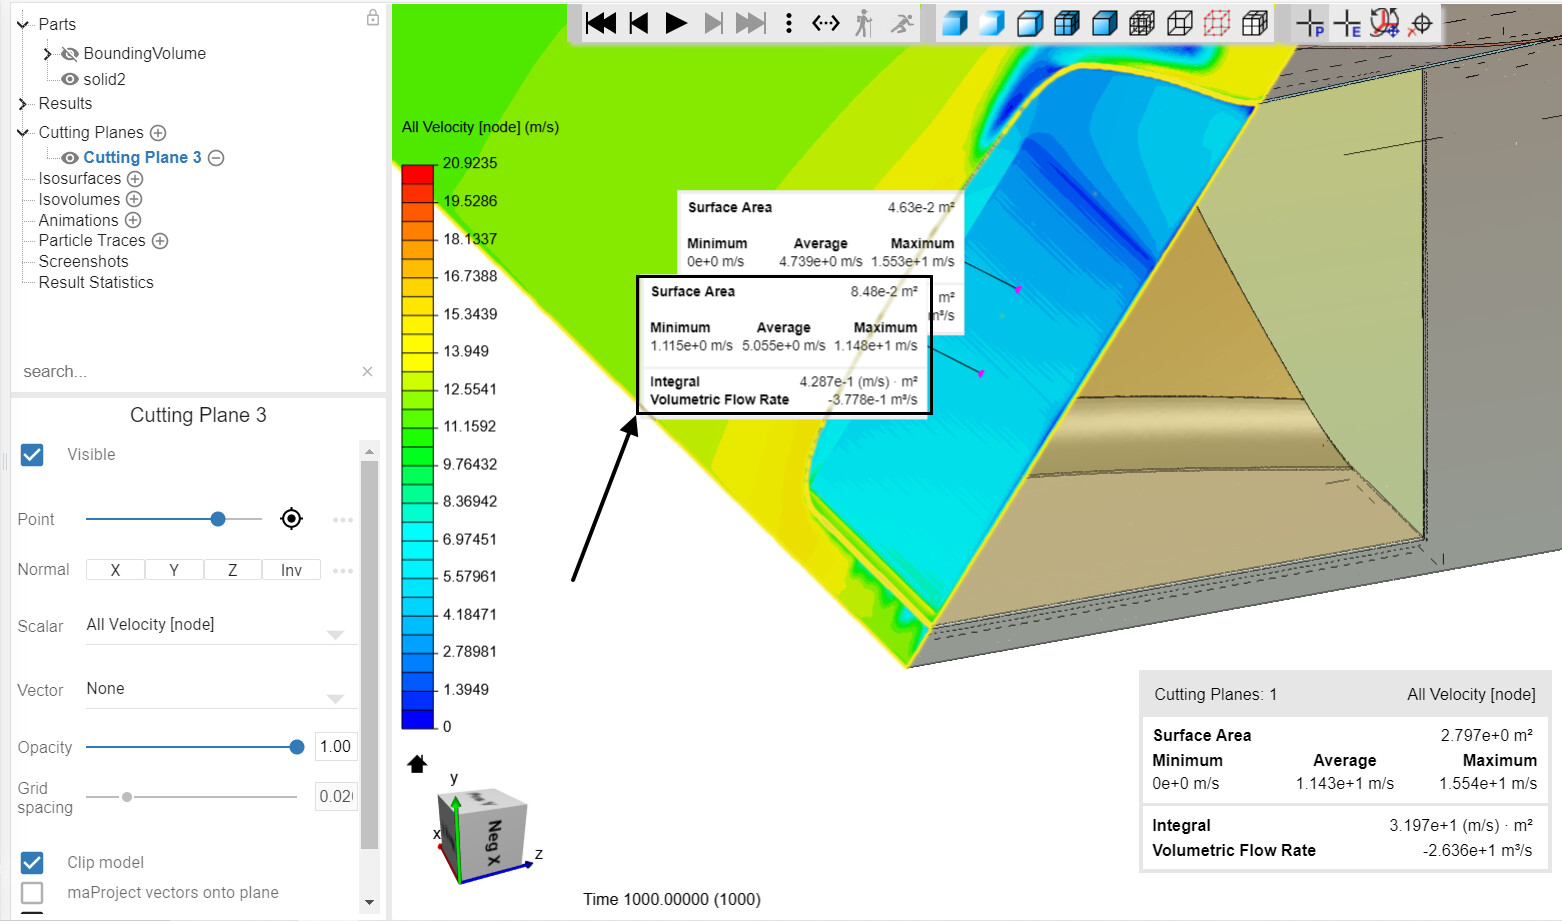The height and width of the screenshot is (921, 1562).
Task: Add a new animation with plus icon
Action: (x=133, y=220)
